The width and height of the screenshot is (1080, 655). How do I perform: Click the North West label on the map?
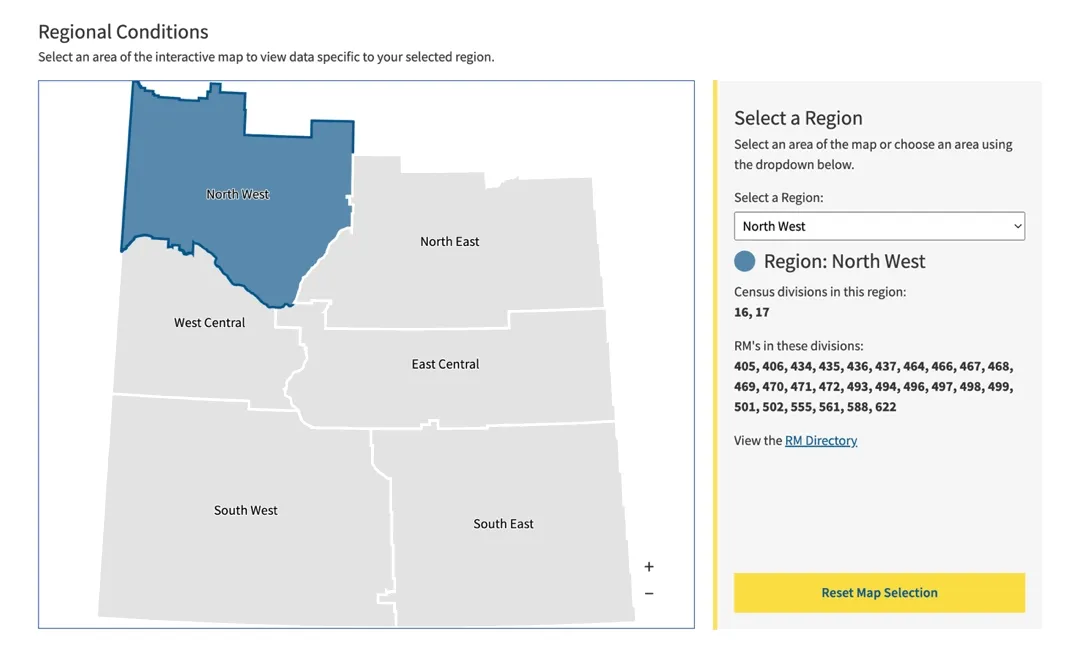[x=237, y=194]
